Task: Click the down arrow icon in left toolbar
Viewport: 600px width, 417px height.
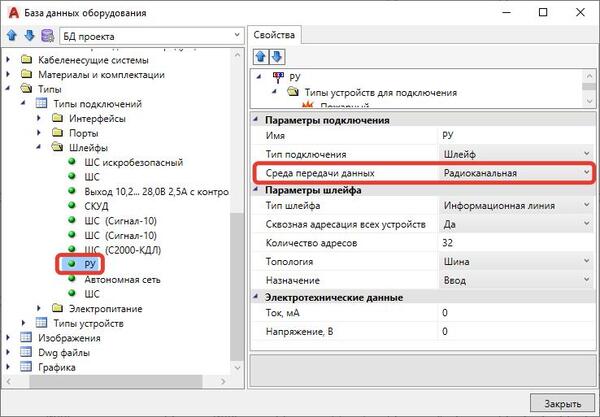Action: click(x=28, y=36)
